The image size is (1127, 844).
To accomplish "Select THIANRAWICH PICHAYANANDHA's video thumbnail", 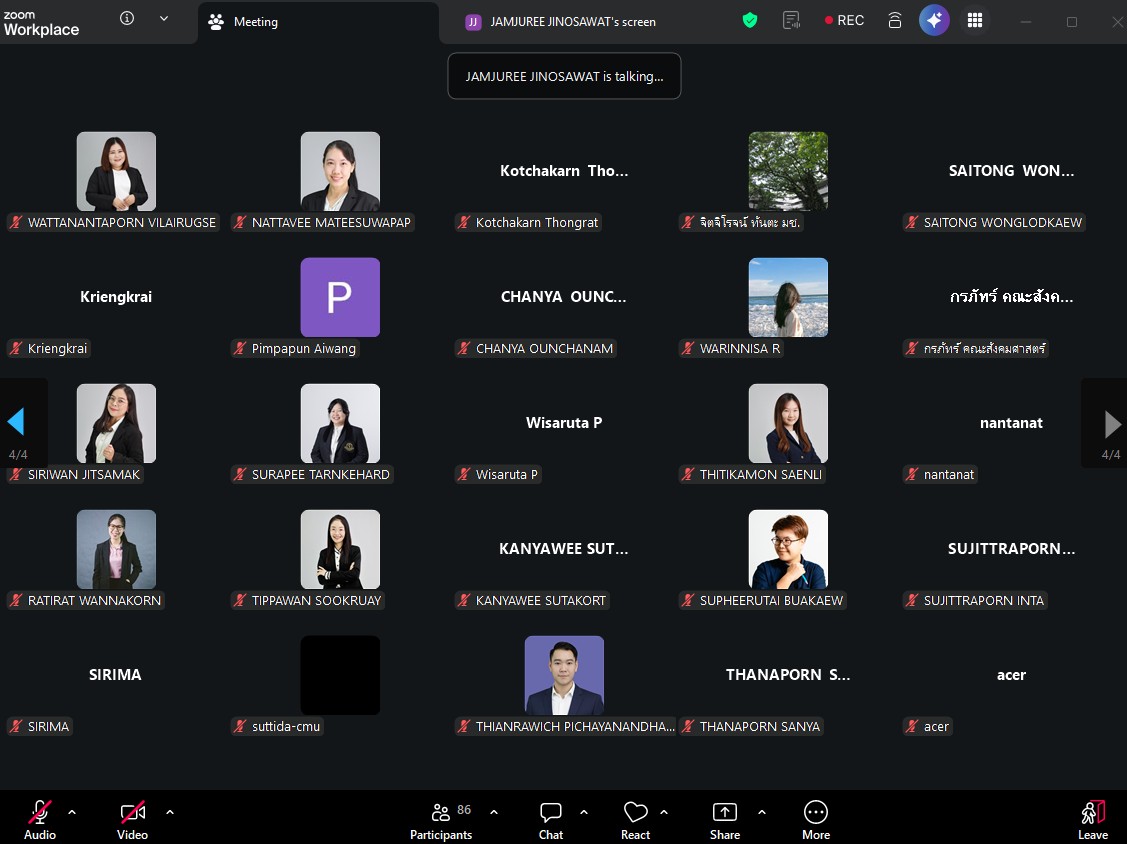I will [564, 675].
